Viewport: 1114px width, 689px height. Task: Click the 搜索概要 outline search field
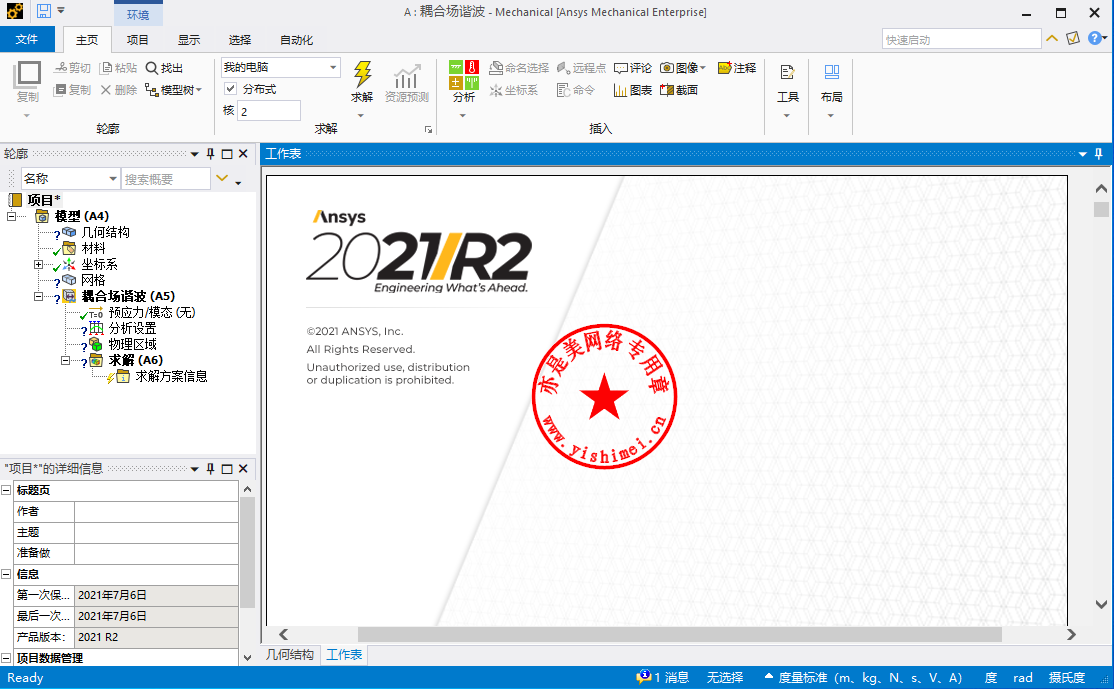click(x=166, y=179)
